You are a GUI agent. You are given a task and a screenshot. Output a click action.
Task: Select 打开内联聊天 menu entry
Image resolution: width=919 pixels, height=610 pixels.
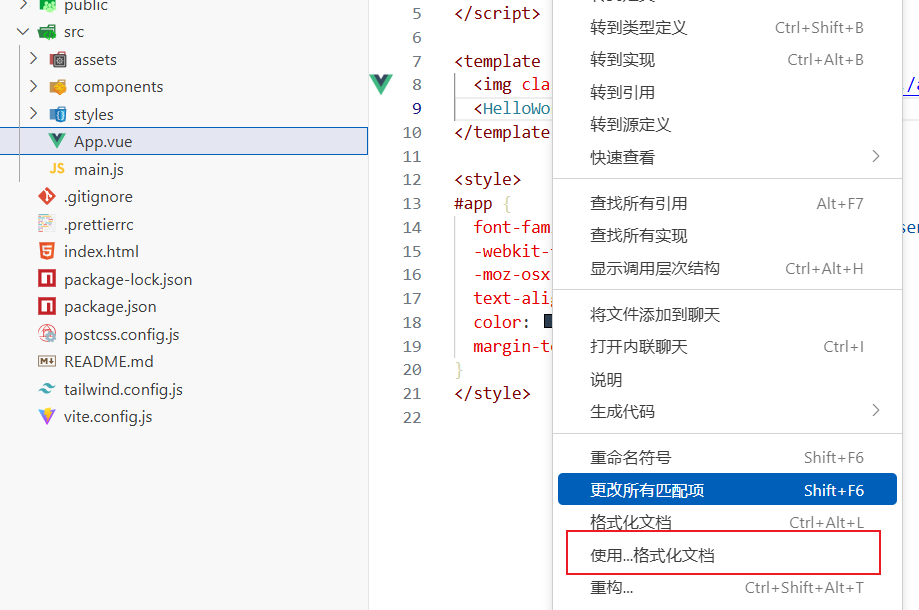click(x=727, y=347)
